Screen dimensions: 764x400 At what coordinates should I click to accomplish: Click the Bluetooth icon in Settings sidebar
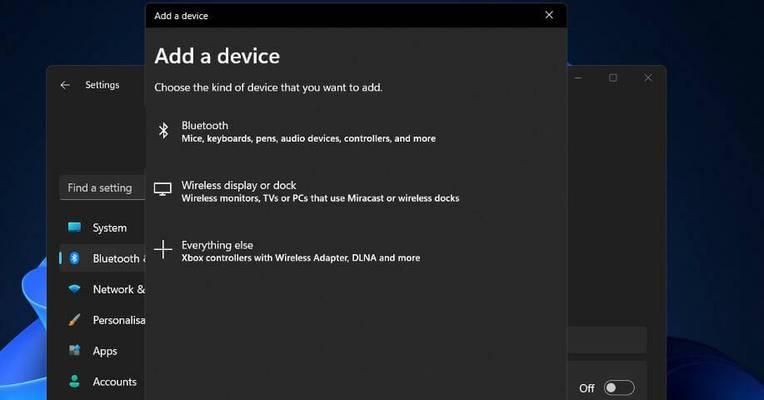point(75,258)
